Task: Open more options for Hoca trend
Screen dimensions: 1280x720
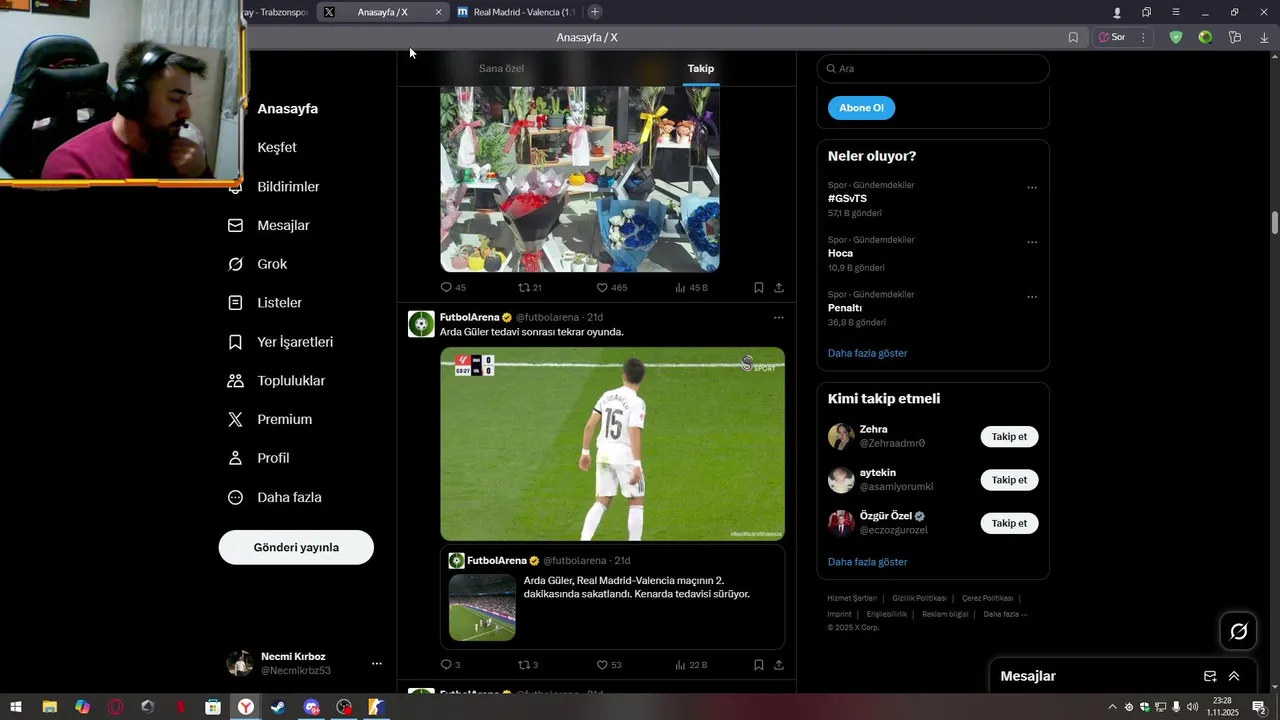Action: [x=1032, y=242]
